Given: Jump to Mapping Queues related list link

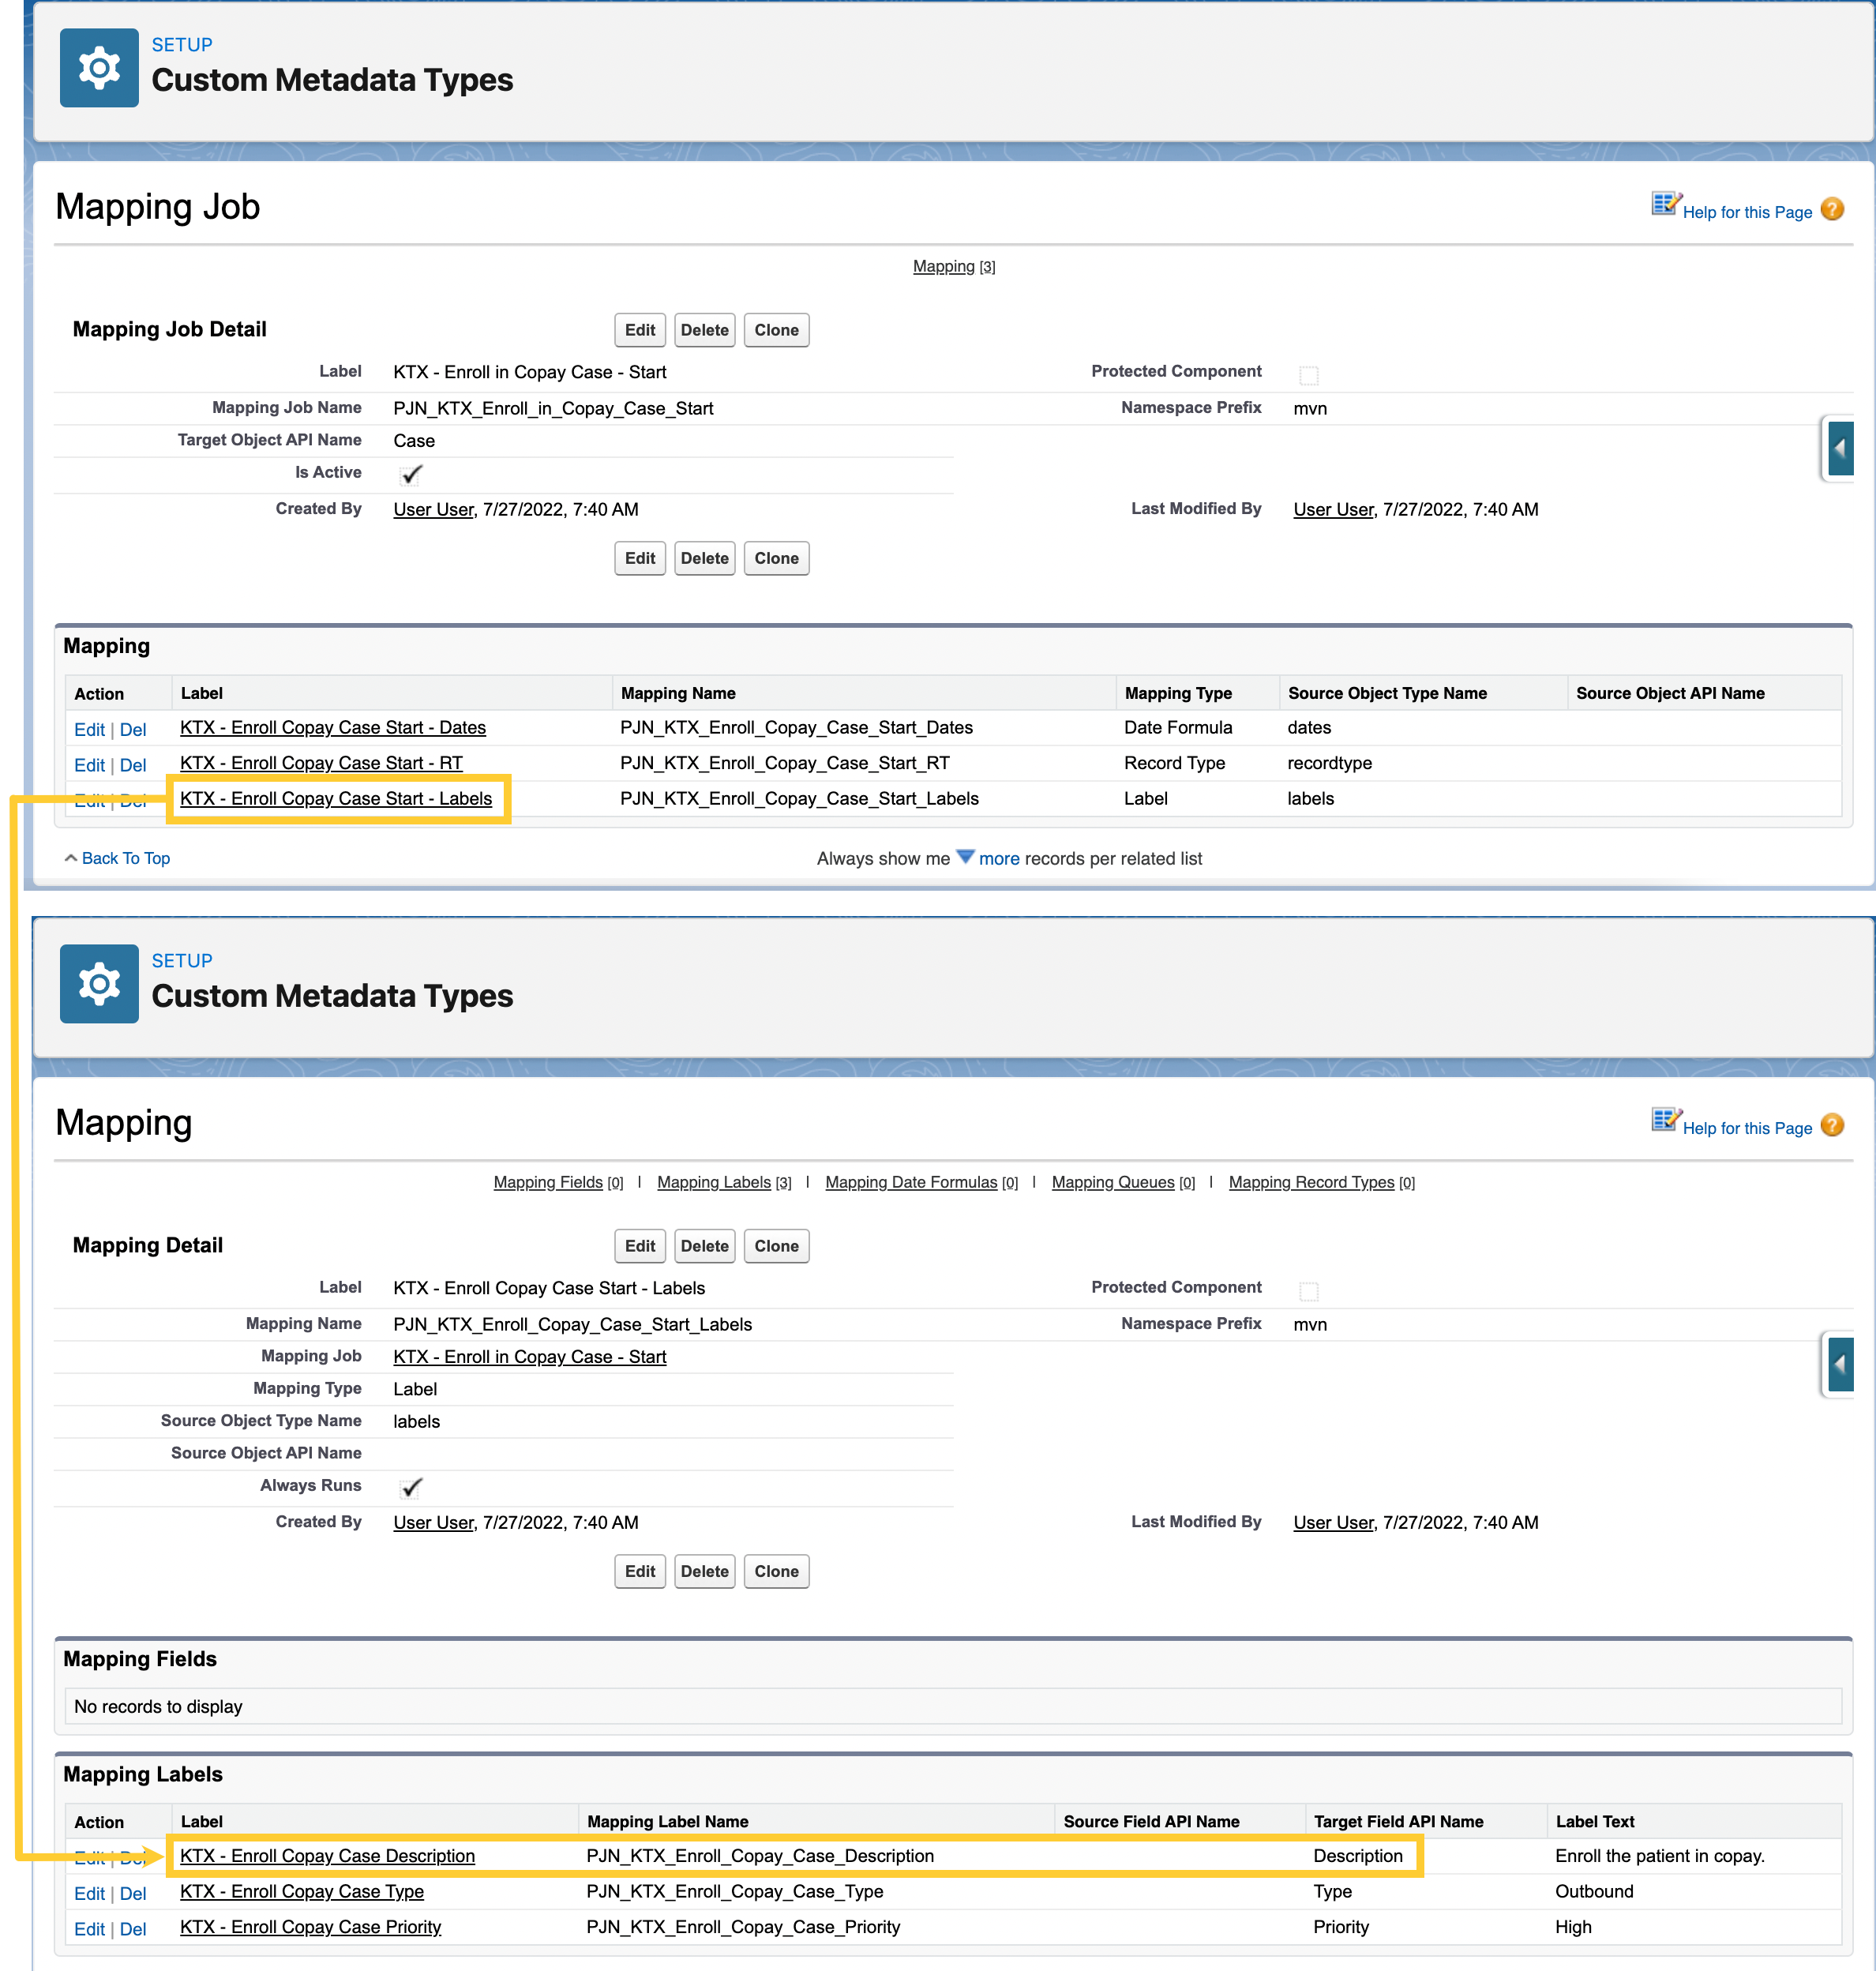Looking at the screenshot, I should (x=1123, y=1182).
